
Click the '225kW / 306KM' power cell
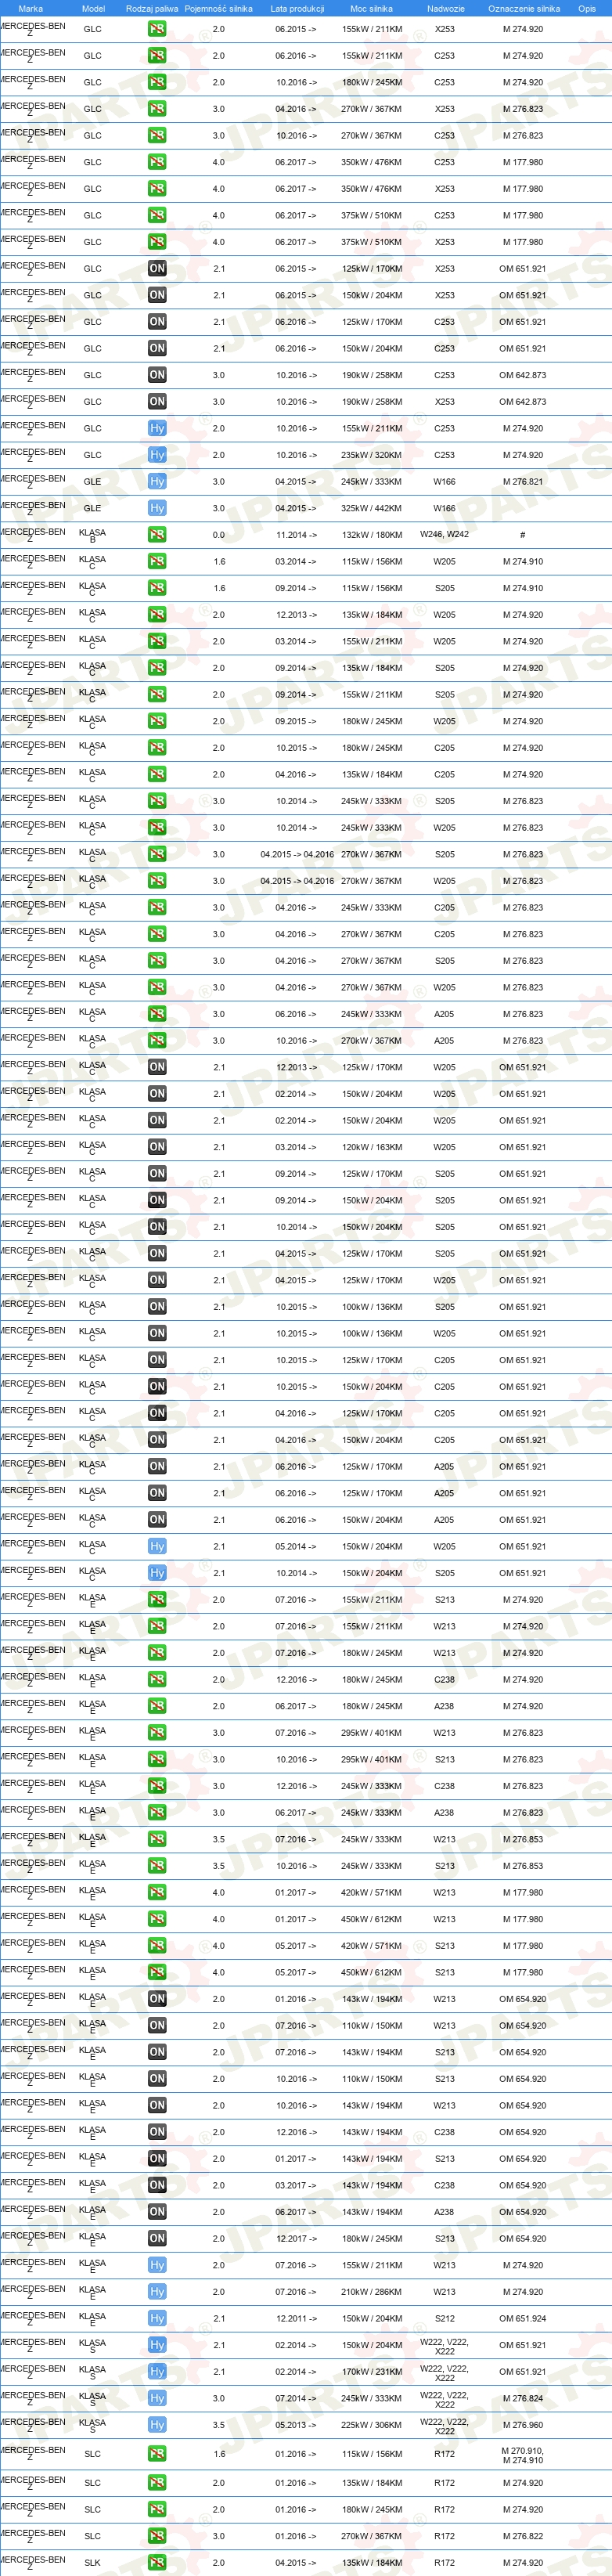pos(371,2425)
